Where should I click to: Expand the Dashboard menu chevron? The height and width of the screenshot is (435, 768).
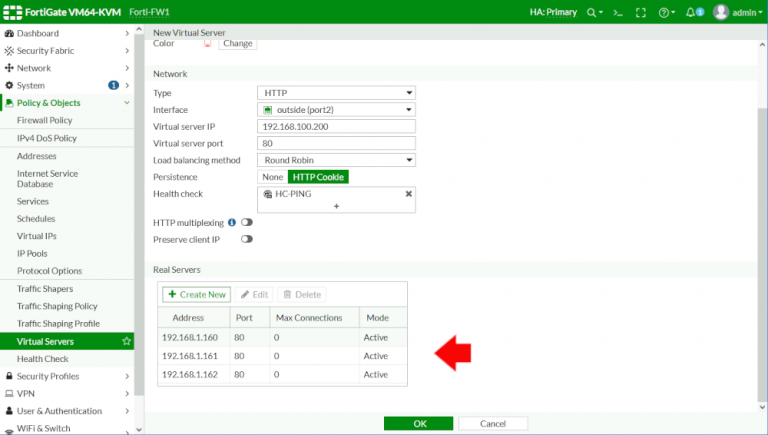pos(127,33)
